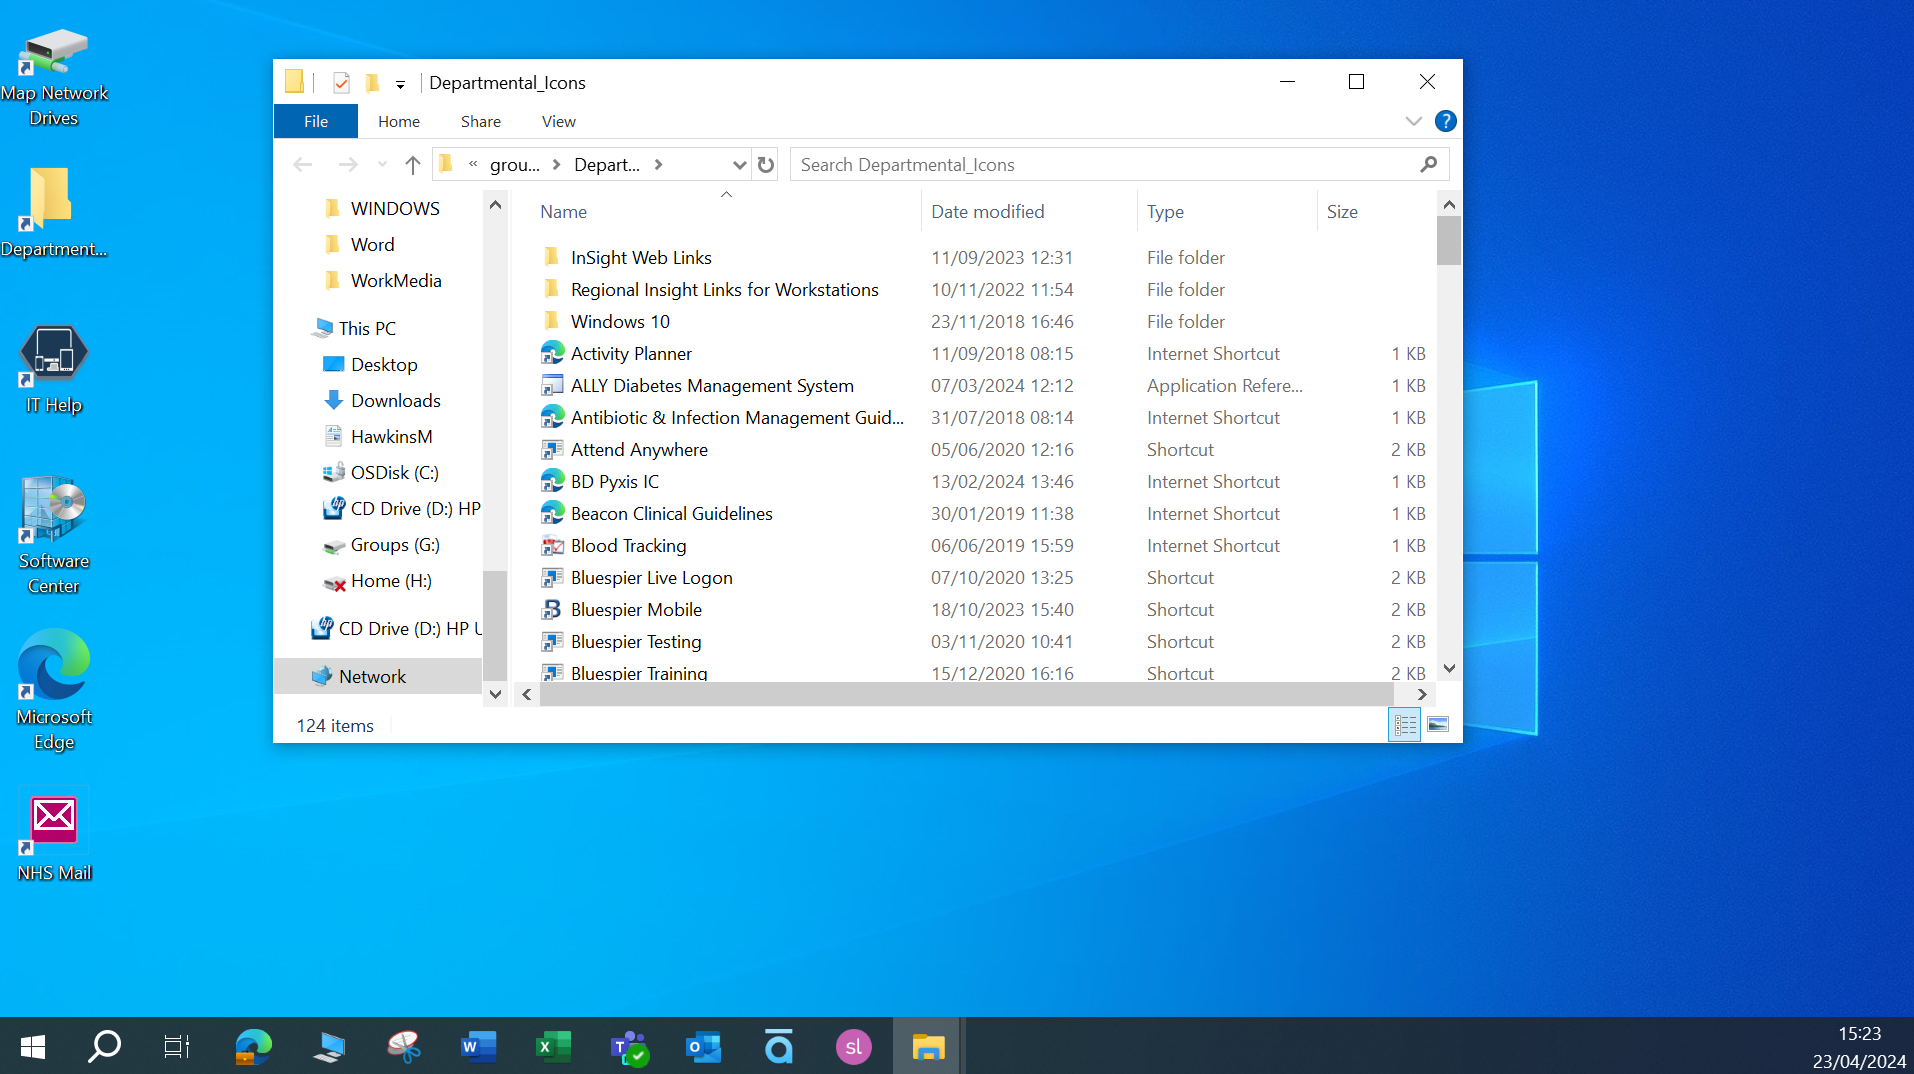Select OSDisk (C:) drive
Viewport: 1914px width, 1074px height.
point(394,473)
